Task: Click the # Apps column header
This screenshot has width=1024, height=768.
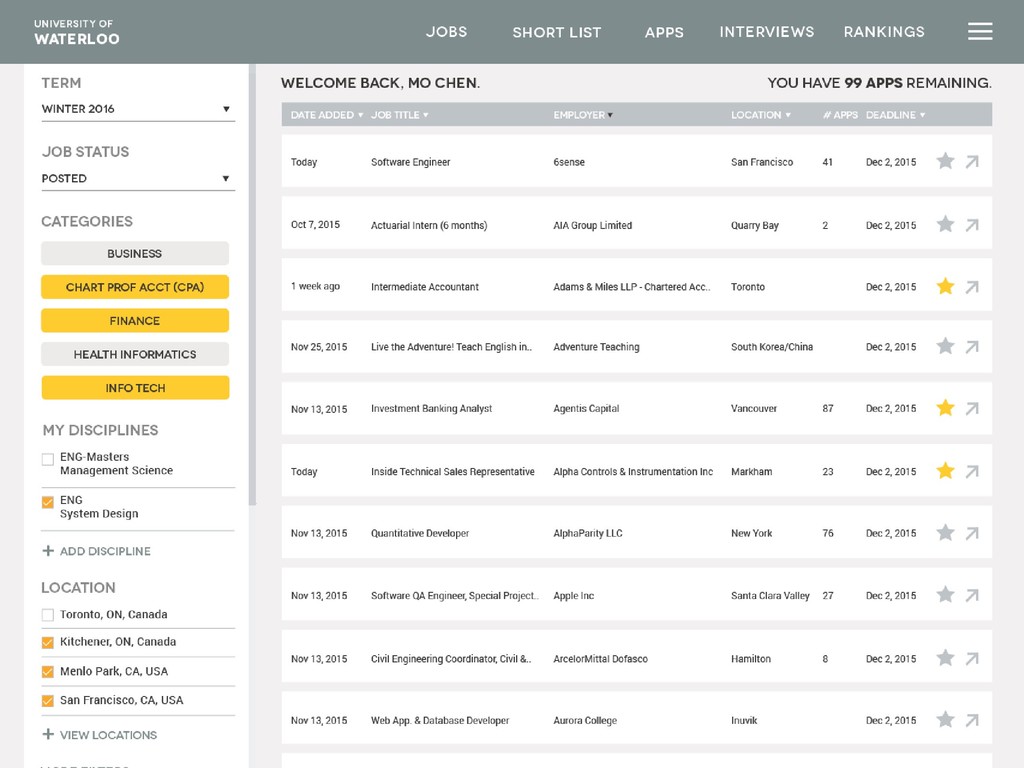Action: 840,115
